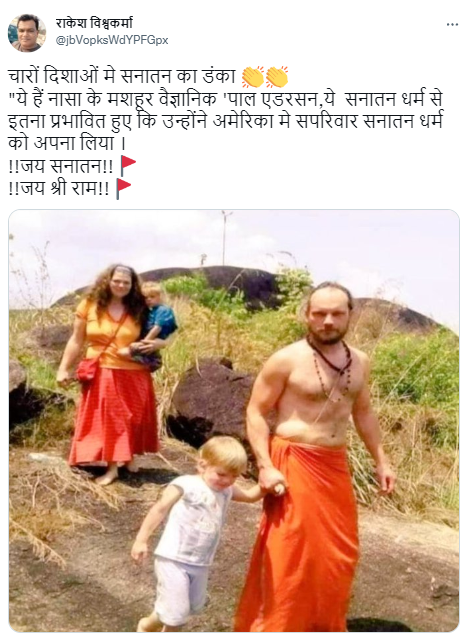
Task: Click the text !!जय श्री राम!!
Action: coord(58,189)
